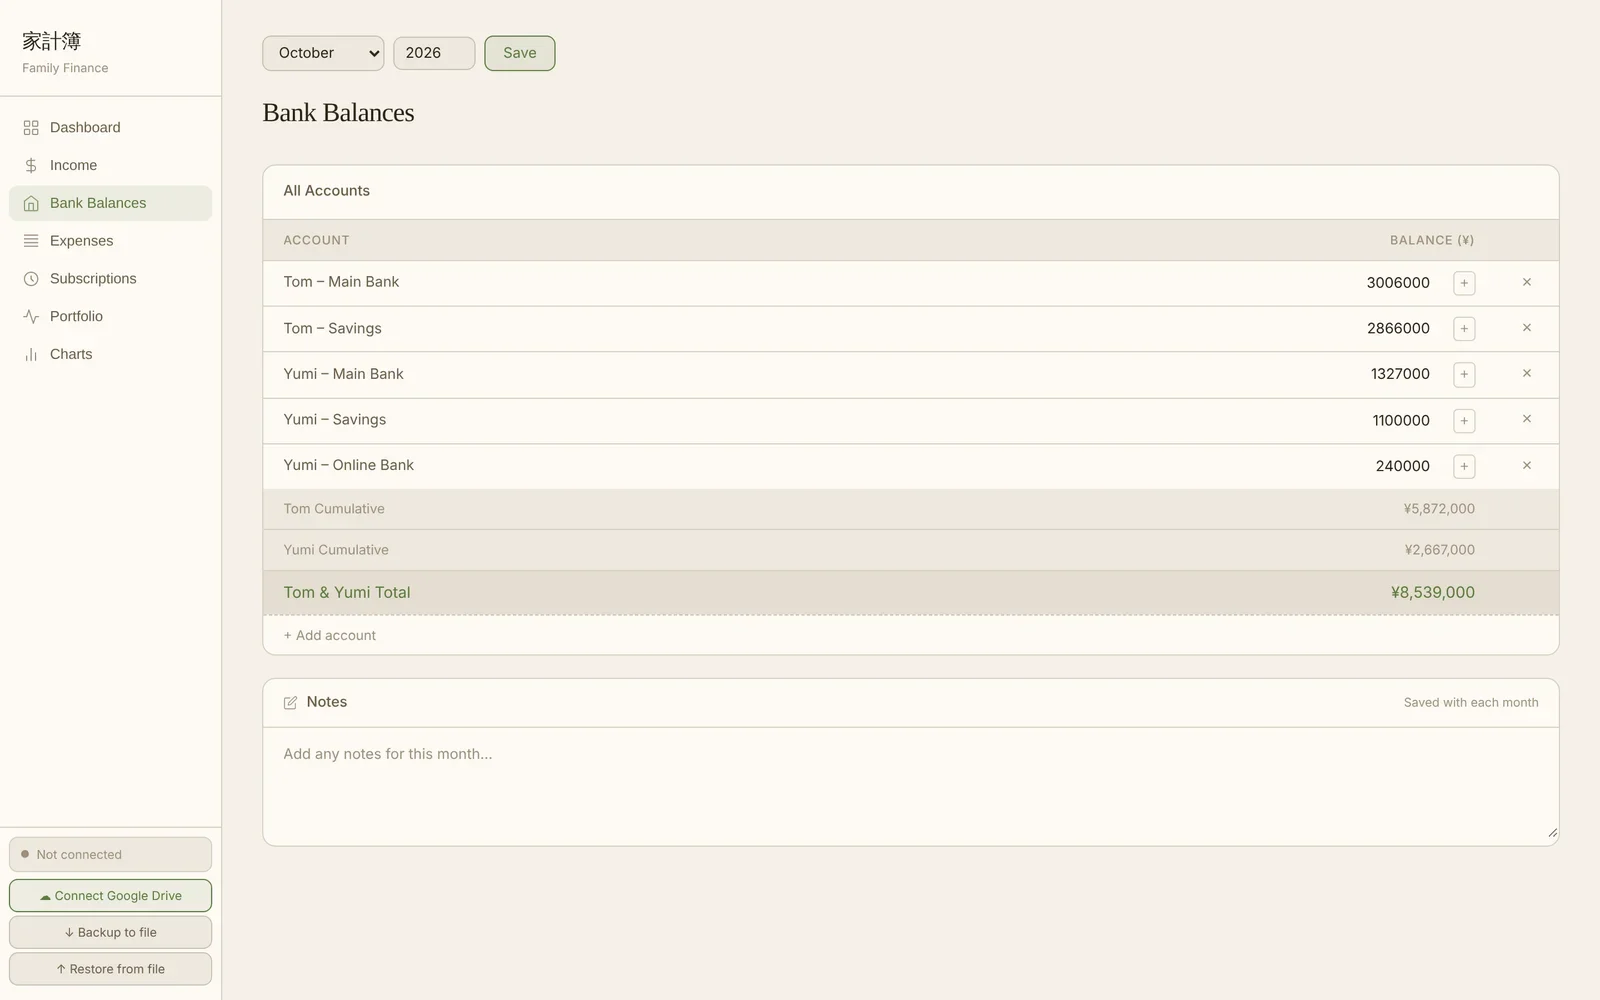Go to the Income section
1600x1000 pixels.
pos(110,166)
